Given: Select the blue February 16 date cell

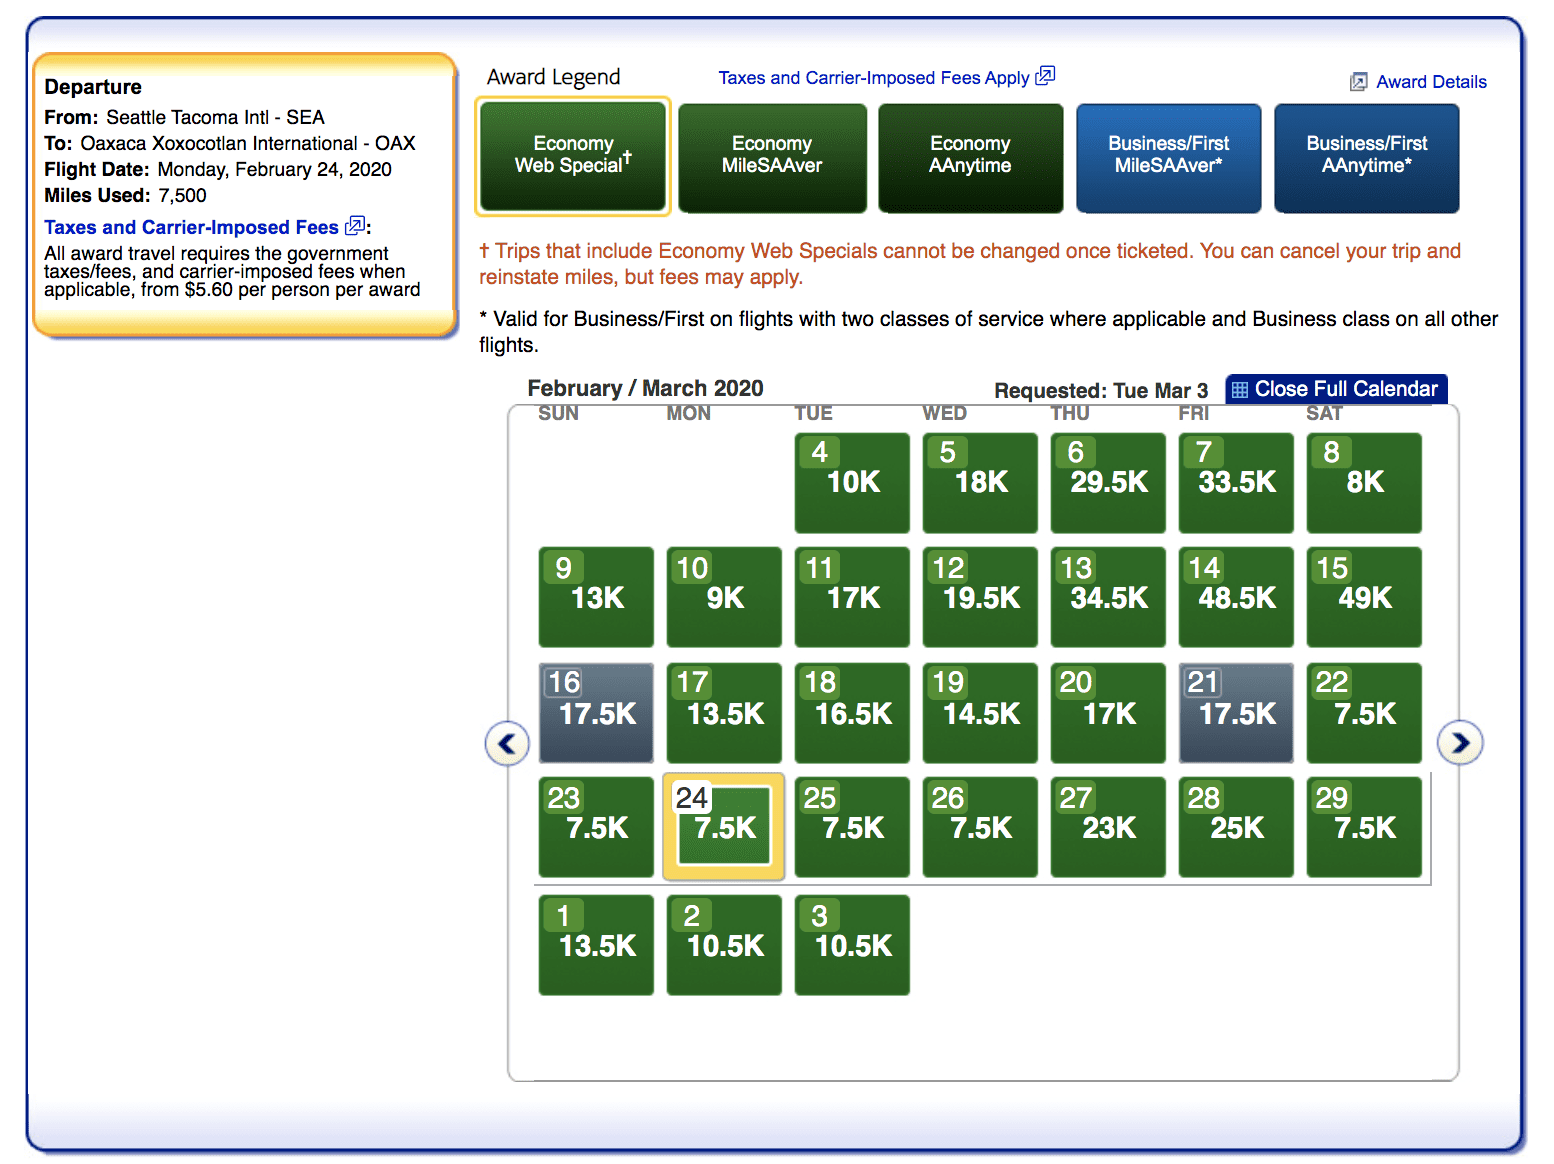Looking at the screenshot, I should (x=596, y=712).
